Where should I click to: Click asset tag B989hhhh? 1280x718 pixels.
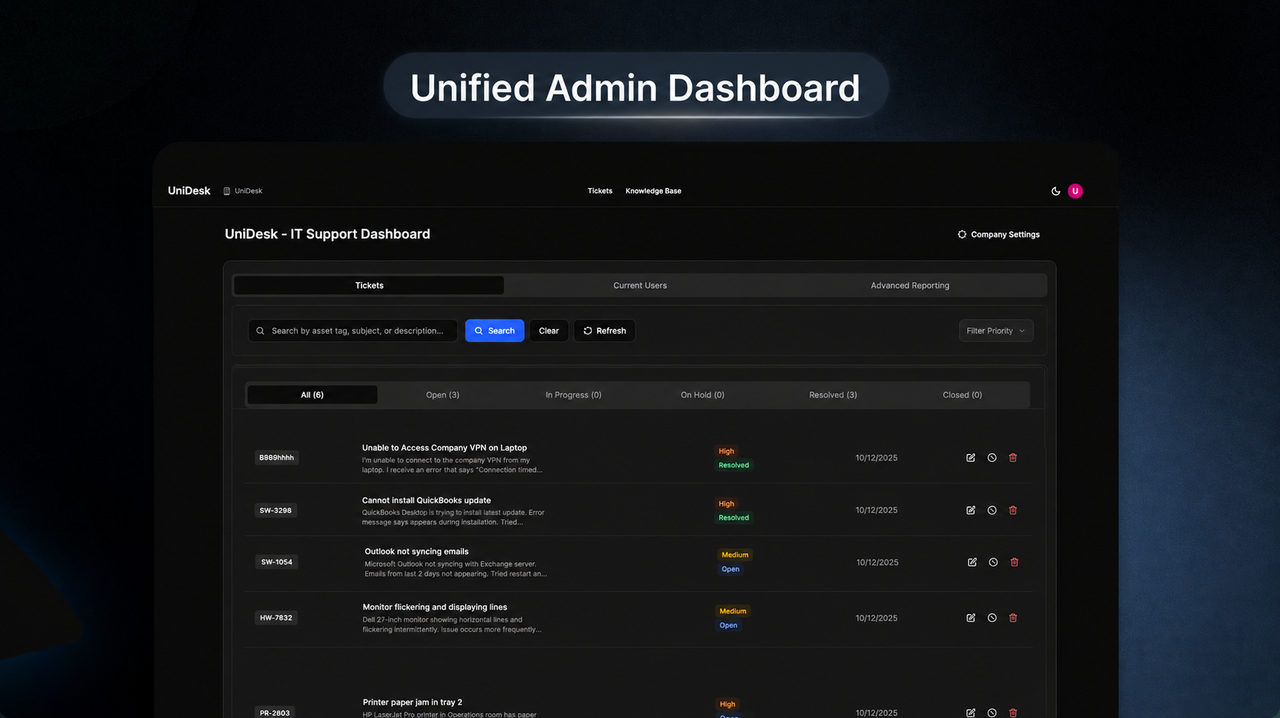pos(276,458)
